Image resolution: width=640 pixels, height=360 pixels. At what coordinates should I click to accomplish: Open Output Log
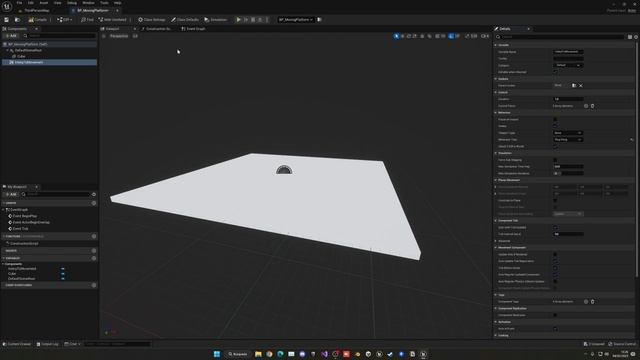[47, 344]
